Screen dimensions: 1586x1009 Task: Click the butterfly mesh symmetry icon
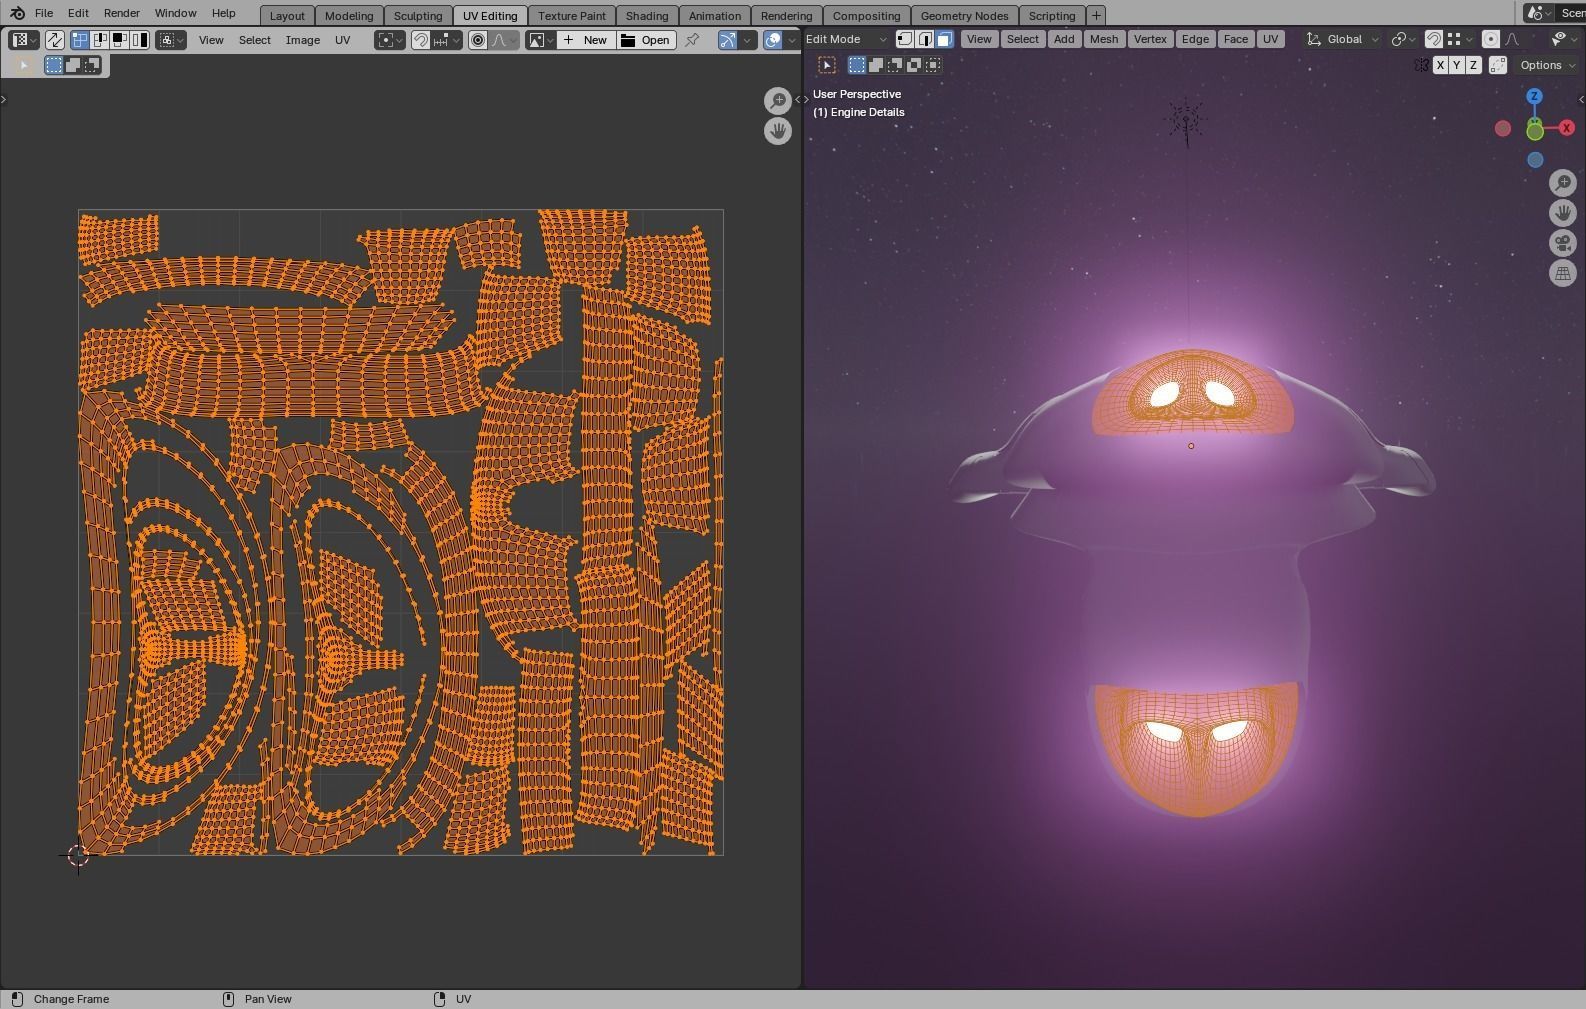[1421, 65]
